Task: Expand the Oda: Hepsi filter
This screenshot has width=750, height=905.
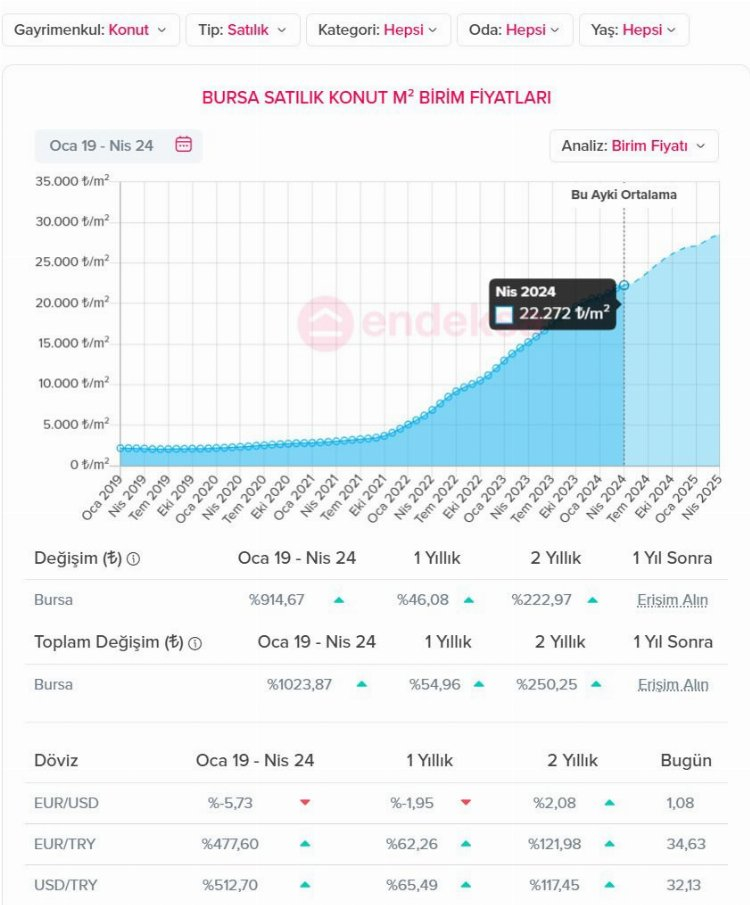Action: pos(515,30)
